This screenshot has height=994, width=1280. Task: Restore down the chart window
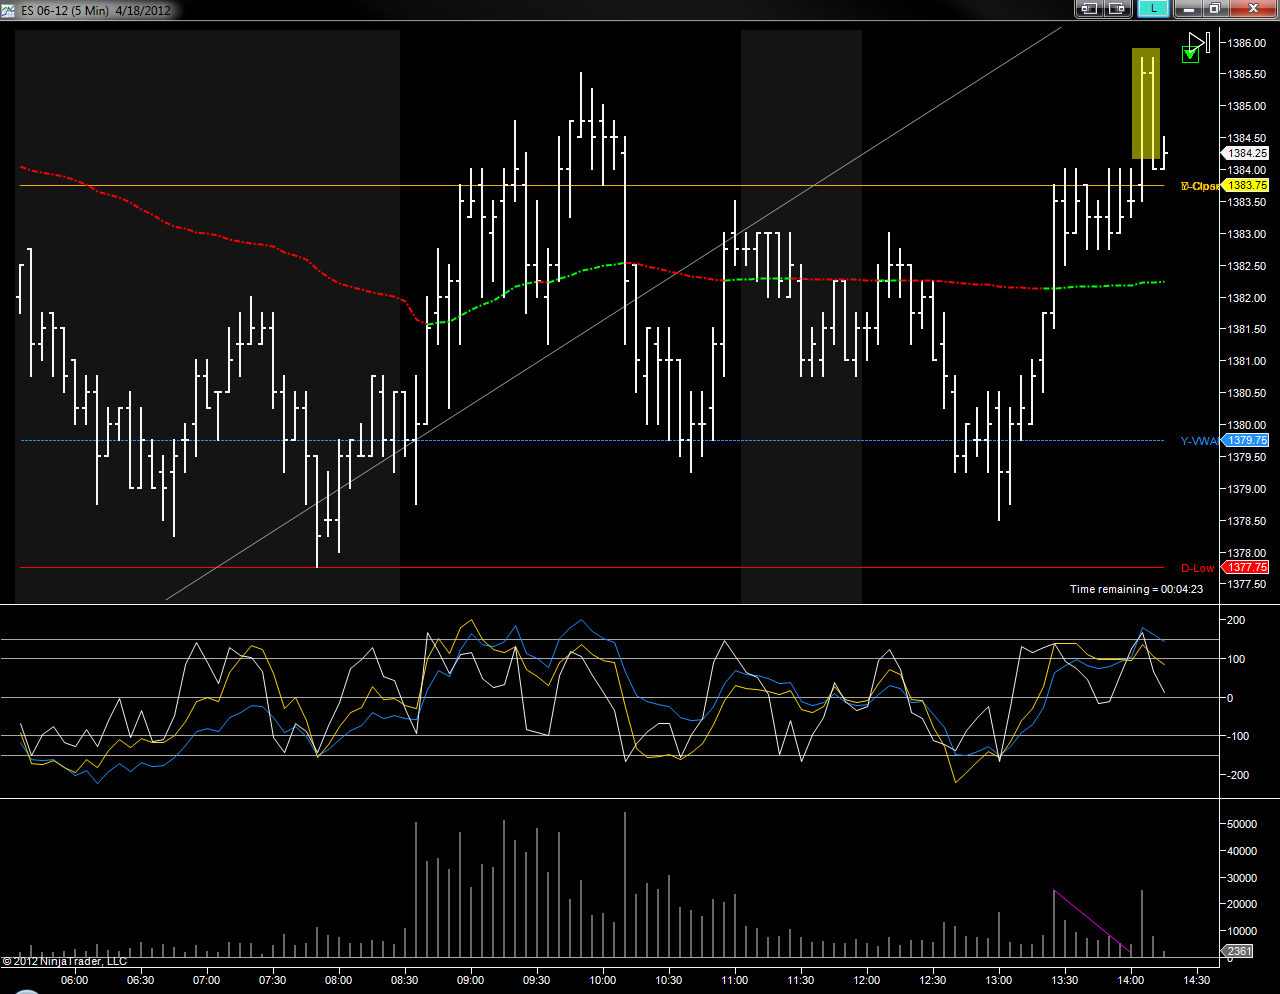[x=1214, y=9]
